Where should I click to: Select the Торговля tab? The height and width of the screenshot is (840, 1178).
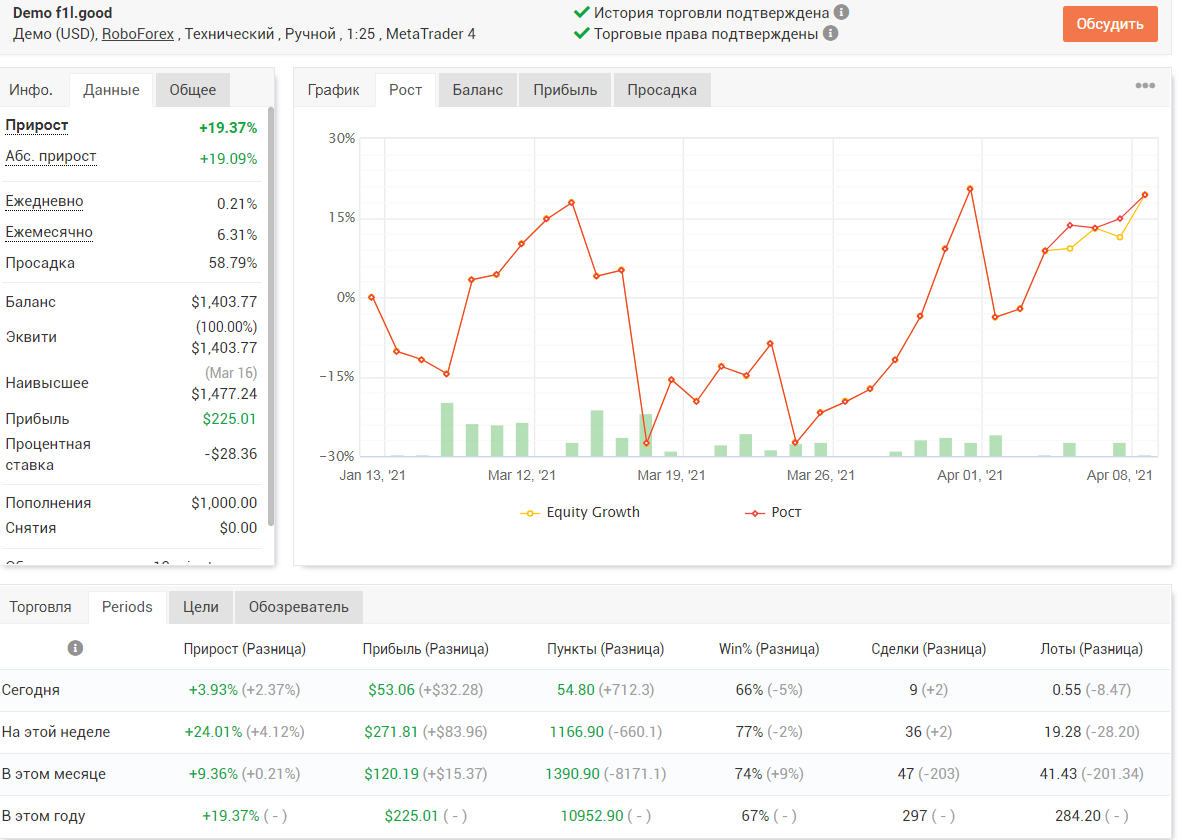pyautogui.click(x=41, y=607)
